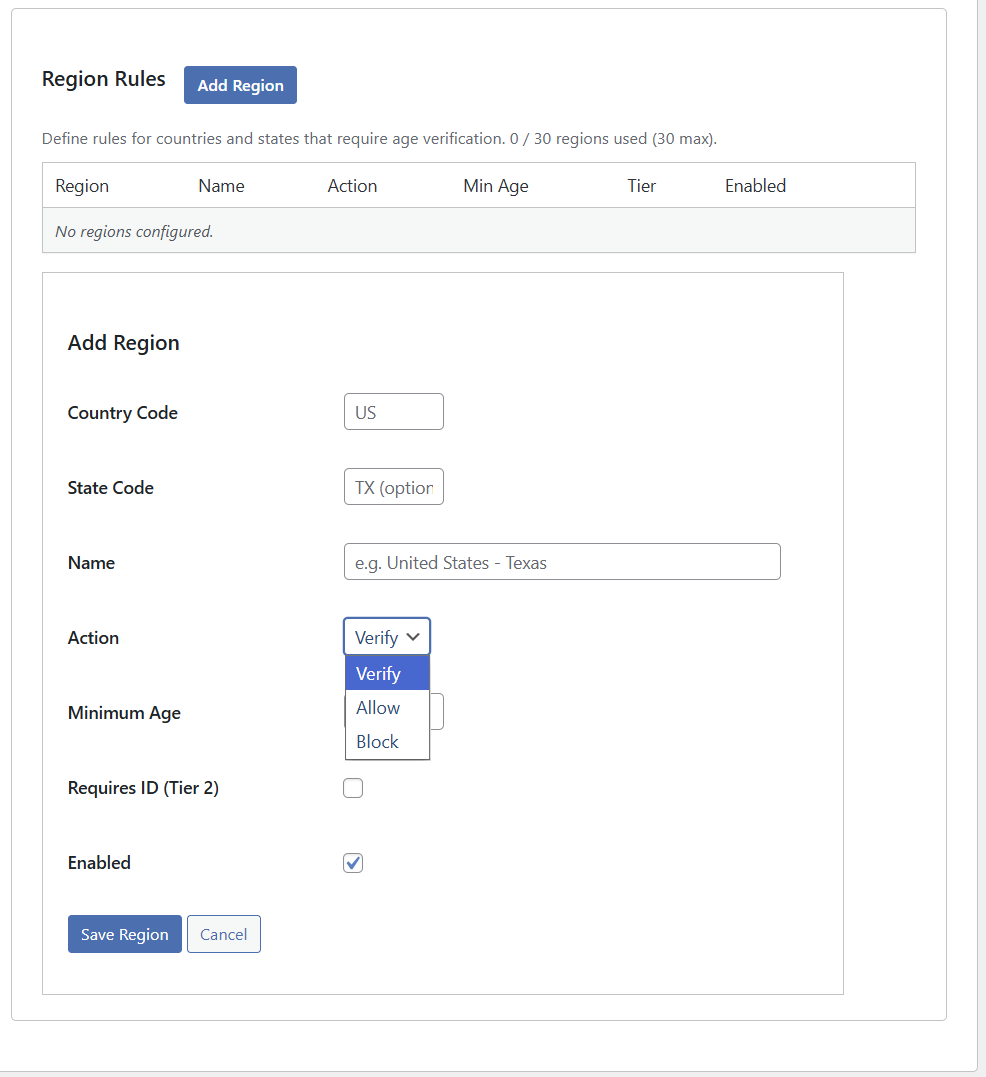Click the Region column header
The image size is (986, 1077).
(x=82, y=186)
